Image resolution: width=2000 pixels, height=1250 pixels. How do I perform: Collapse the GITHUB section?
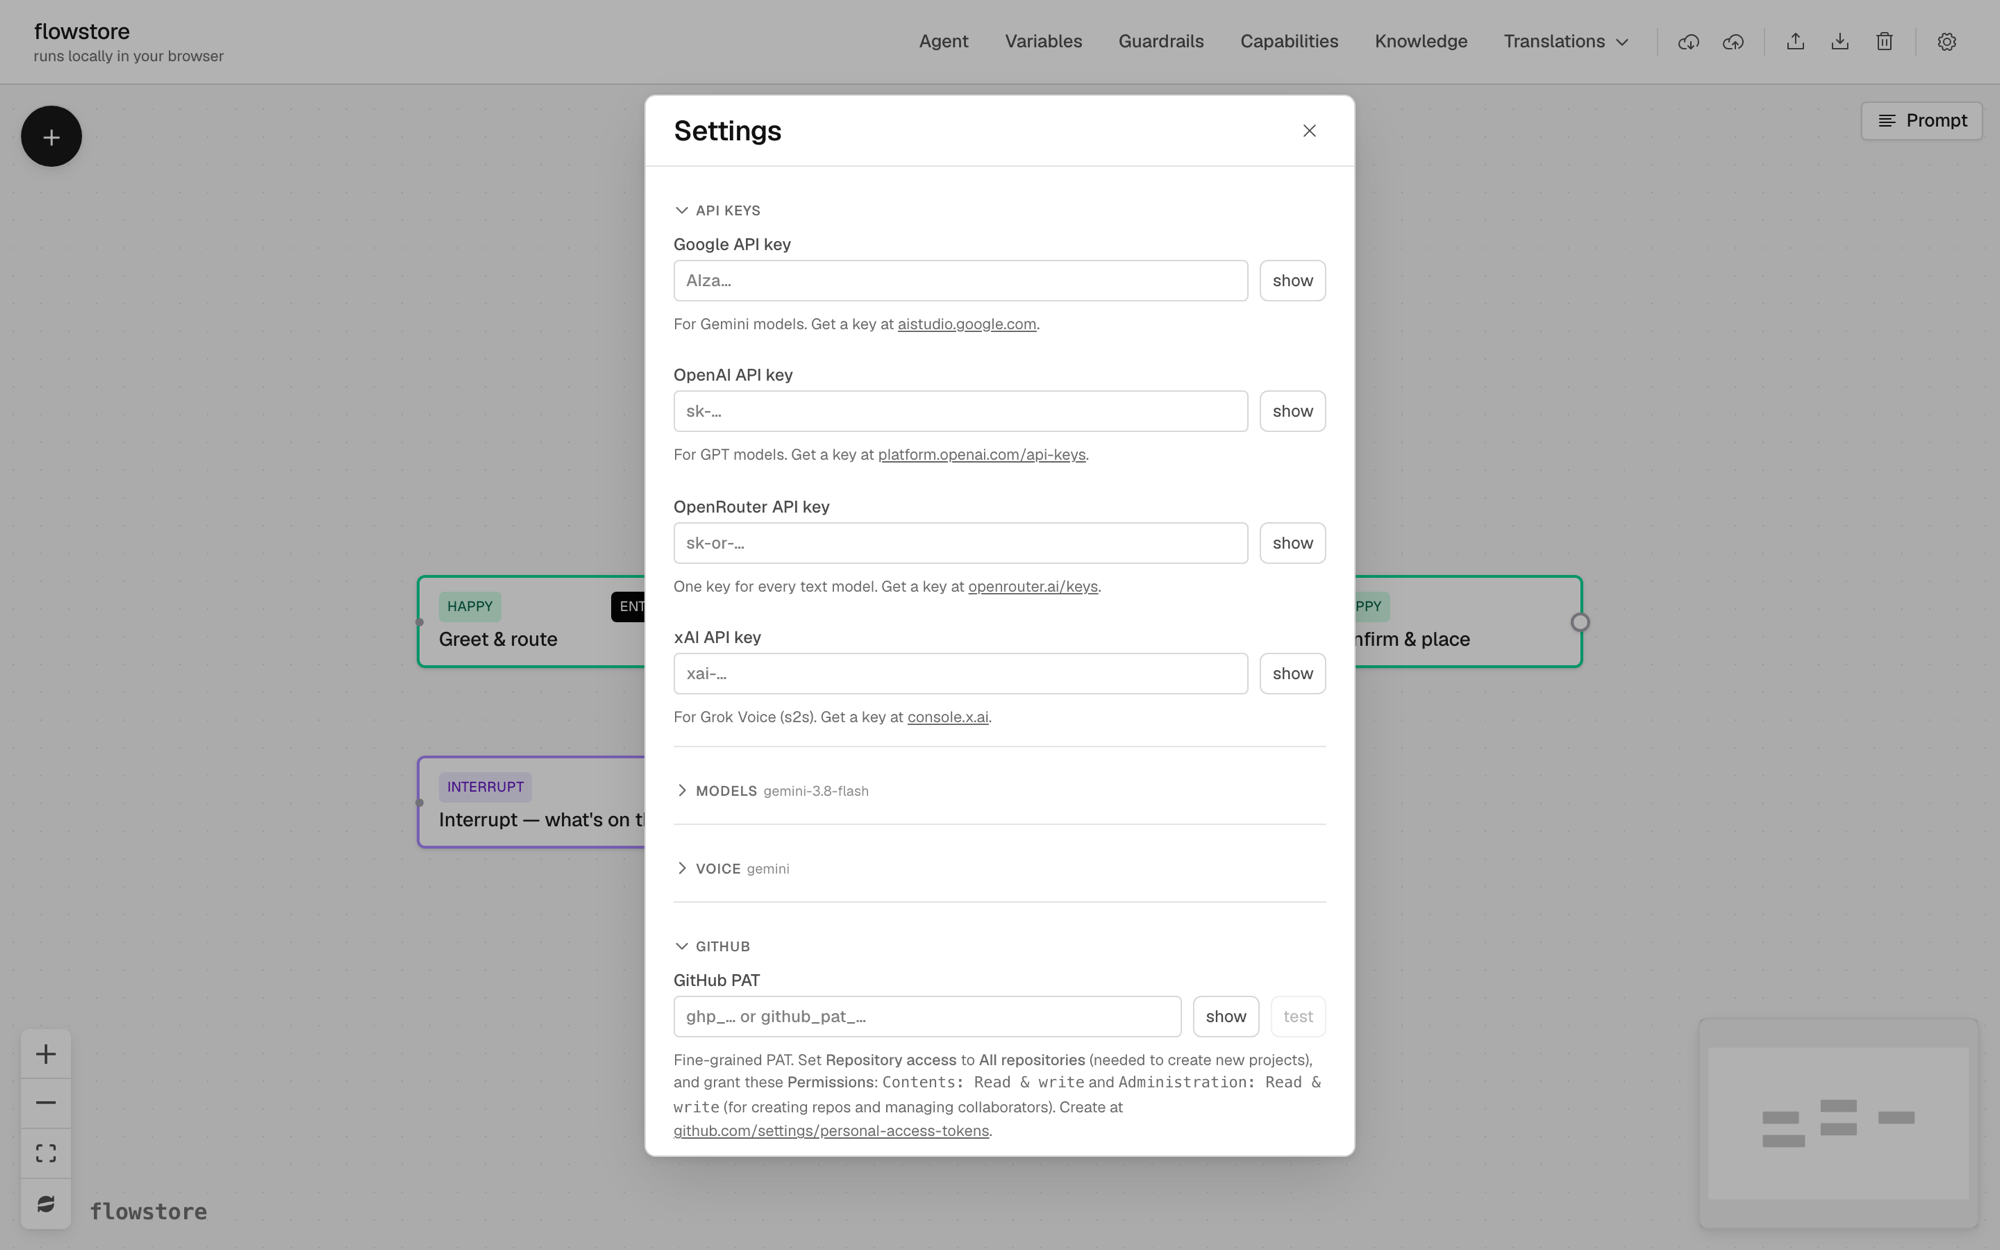[x=713, y=946]
